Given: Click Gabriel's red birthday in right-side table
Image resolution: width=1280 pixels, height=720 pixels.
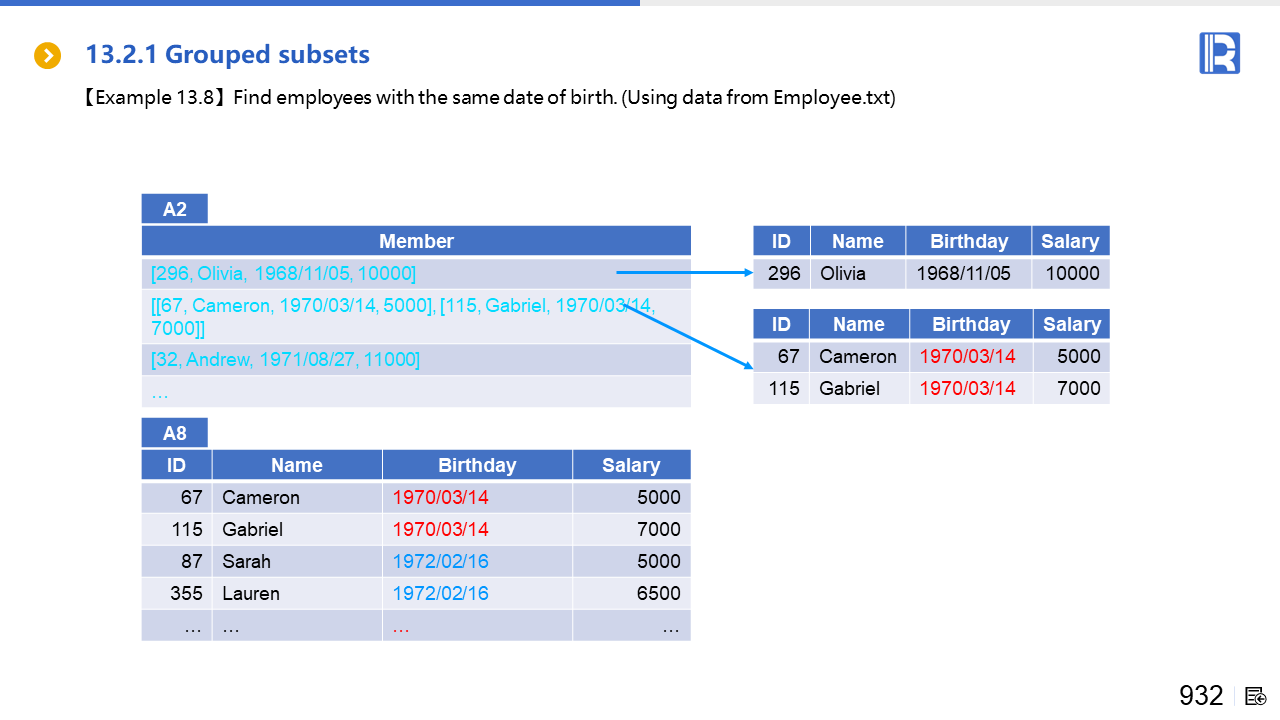Looking at the screenshot, I should pyautogui.click(x=967, y=388).
